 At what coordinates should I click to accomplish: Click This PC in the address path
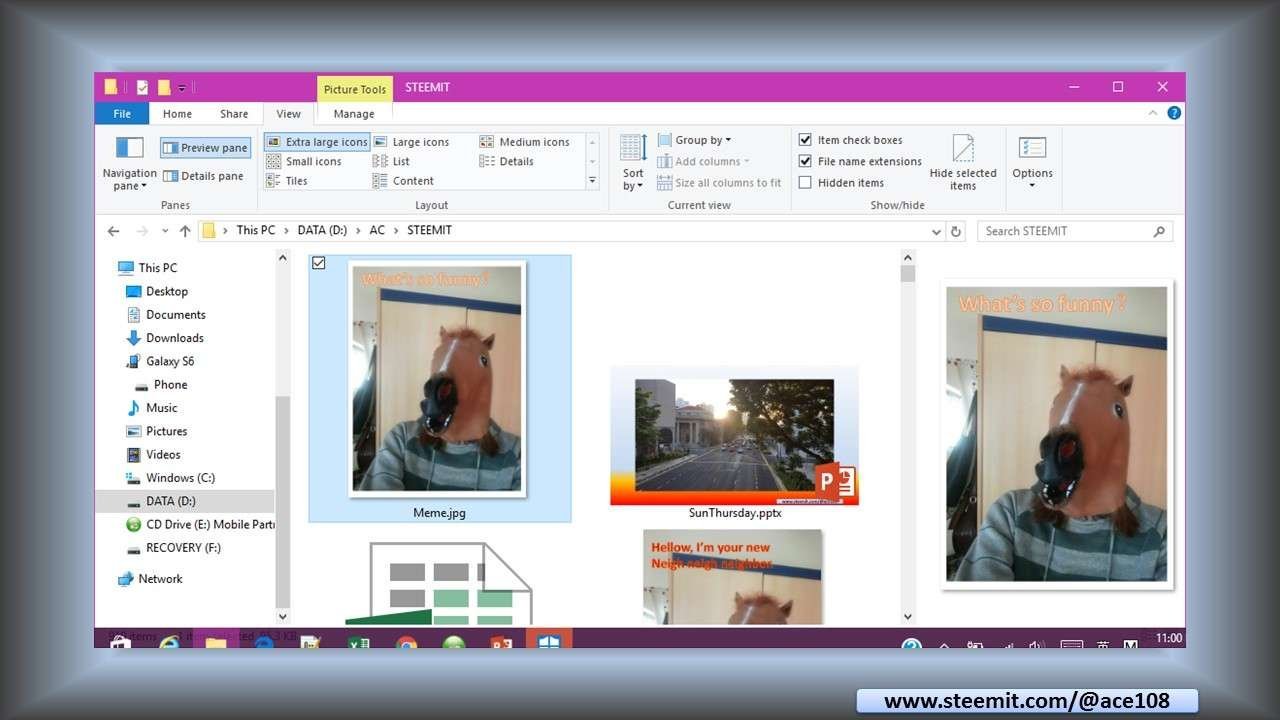click(256, 230)
